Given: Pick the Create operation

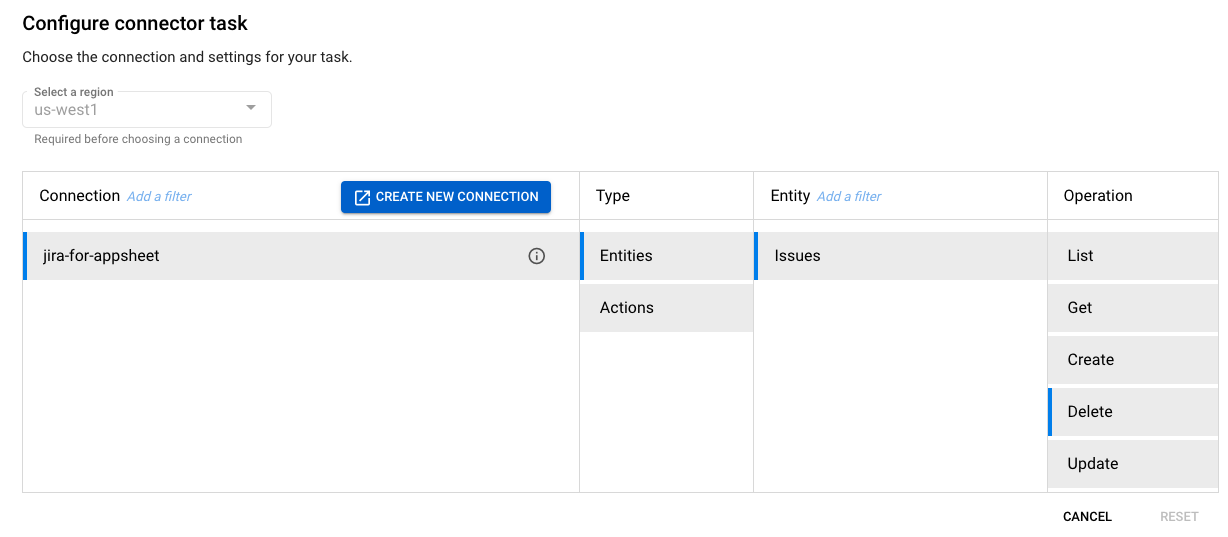Looking at the screenshot, I should coord(1091,360).
